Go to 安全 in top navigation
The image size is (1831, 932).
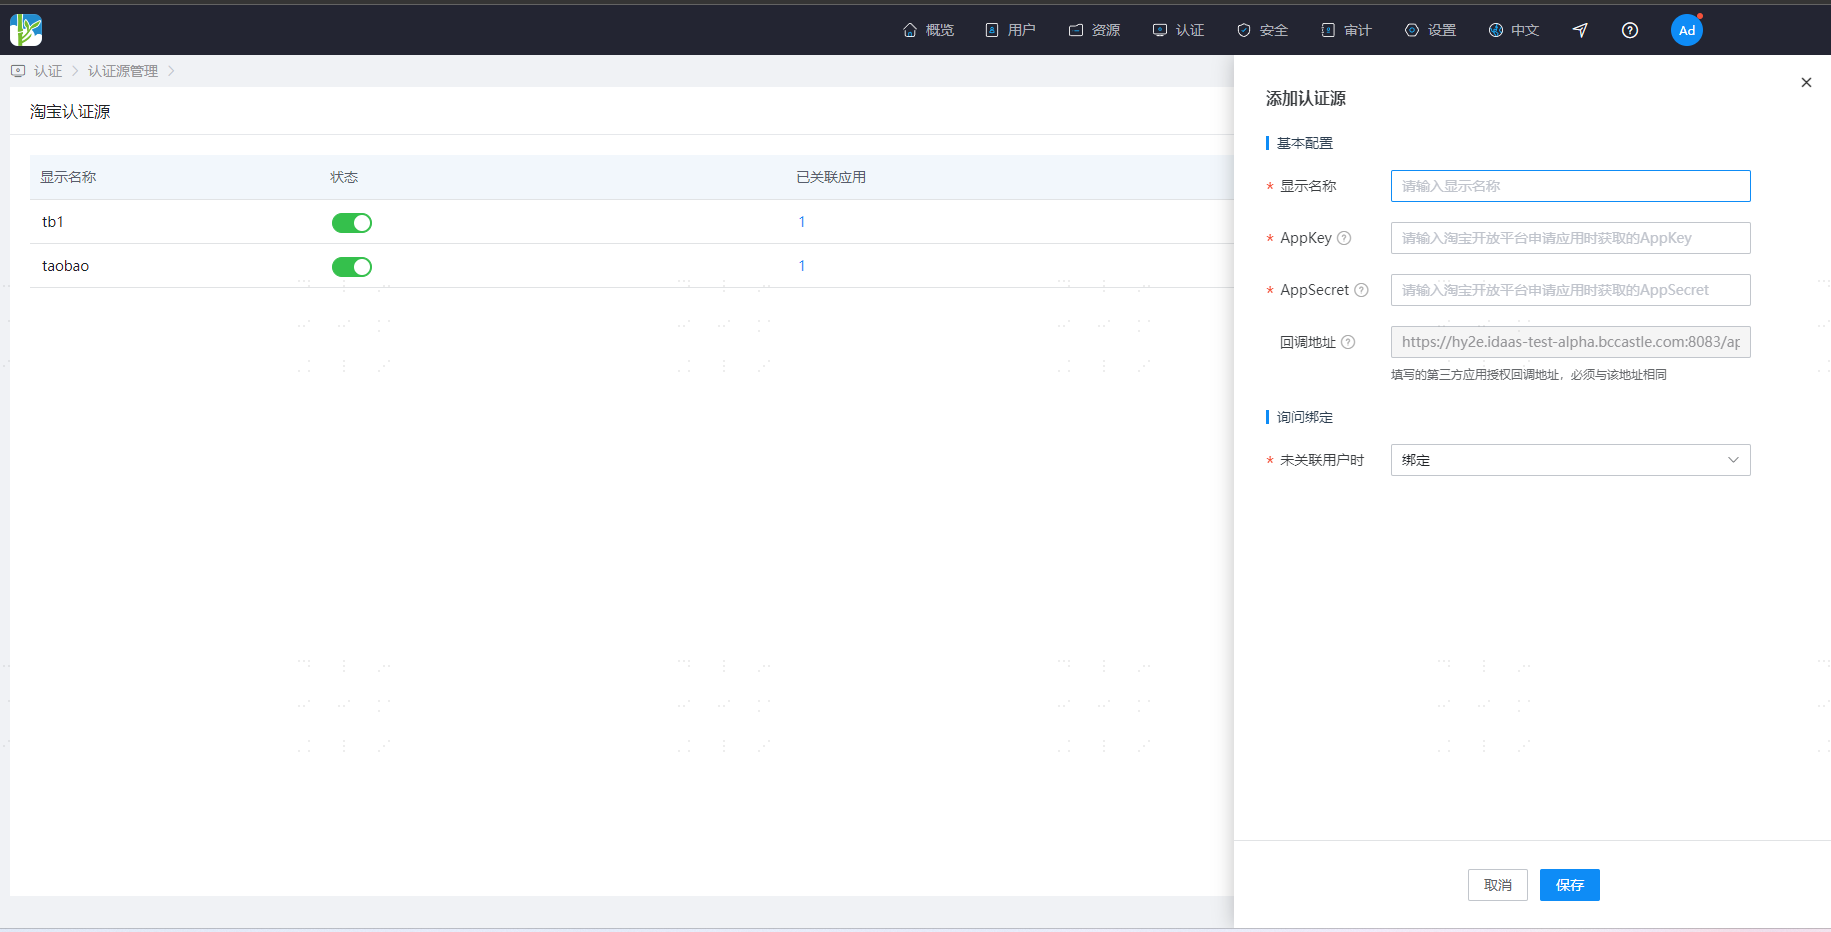pyautogui.click(x=1262, y=30)
